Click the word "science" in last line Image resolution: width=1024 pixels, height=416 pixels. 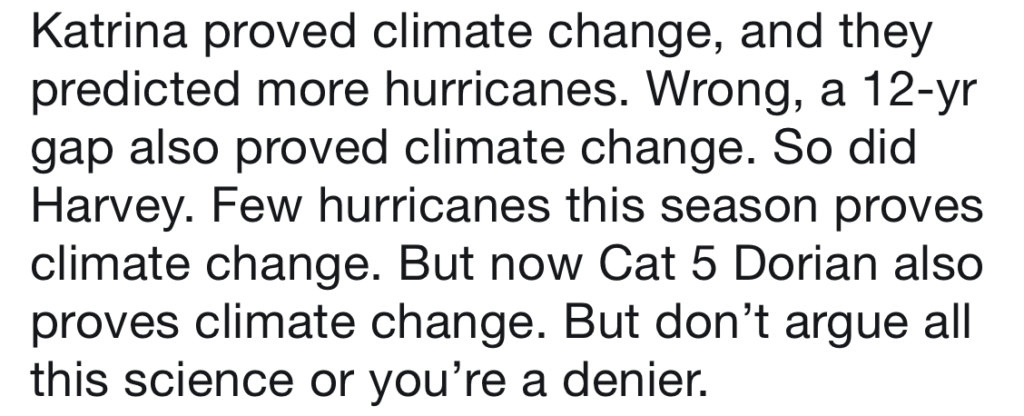[x=209, y=381]
